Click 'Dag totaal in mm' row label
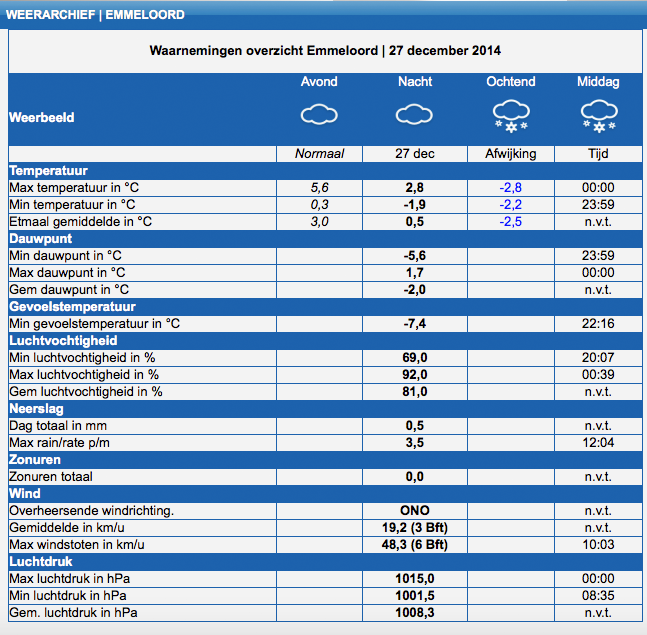This screenshot has width=647, height=635. 58,426
